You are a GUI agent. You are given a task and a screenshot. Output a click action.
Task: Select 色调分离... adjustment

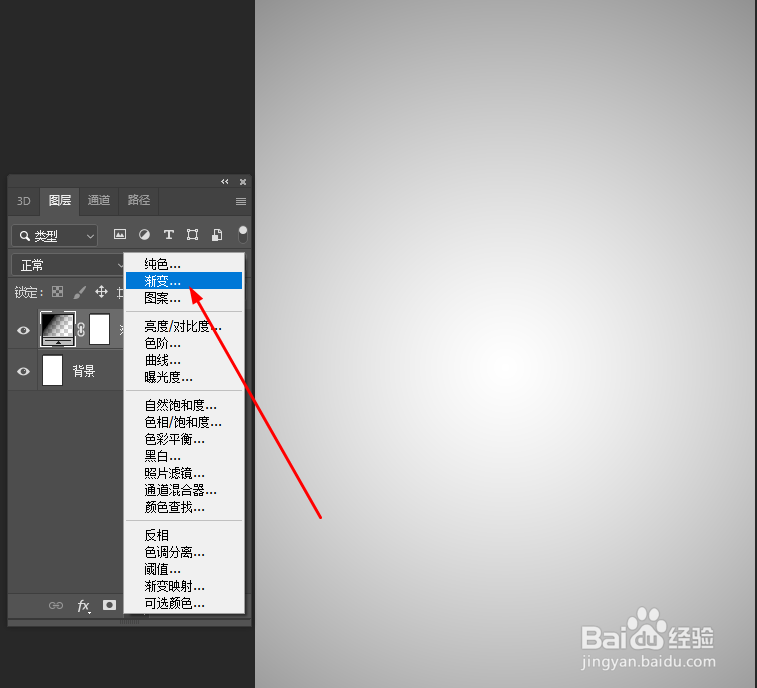(x=184, y=552)
